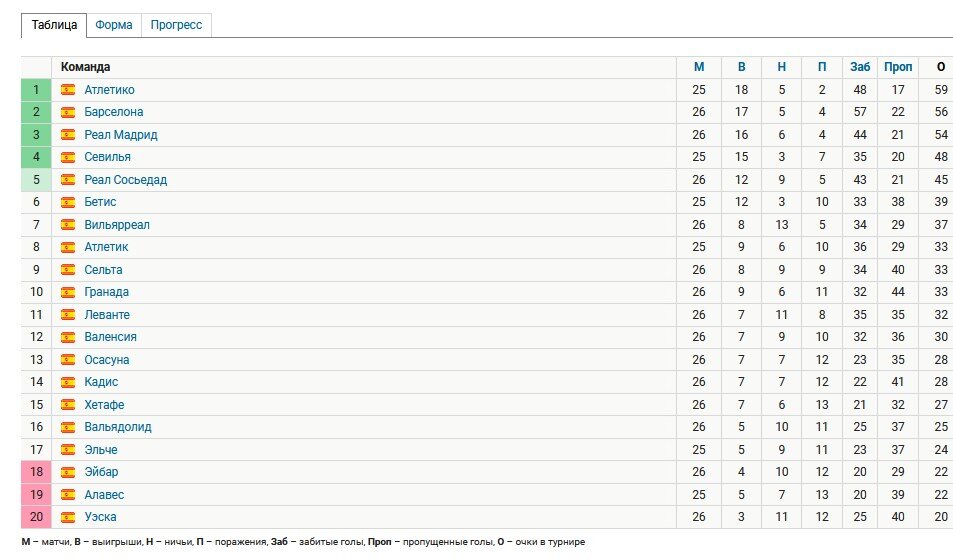Screen dimensions: 953x559
Task: Sort by the В wins column header
Action: coord(741,67)
